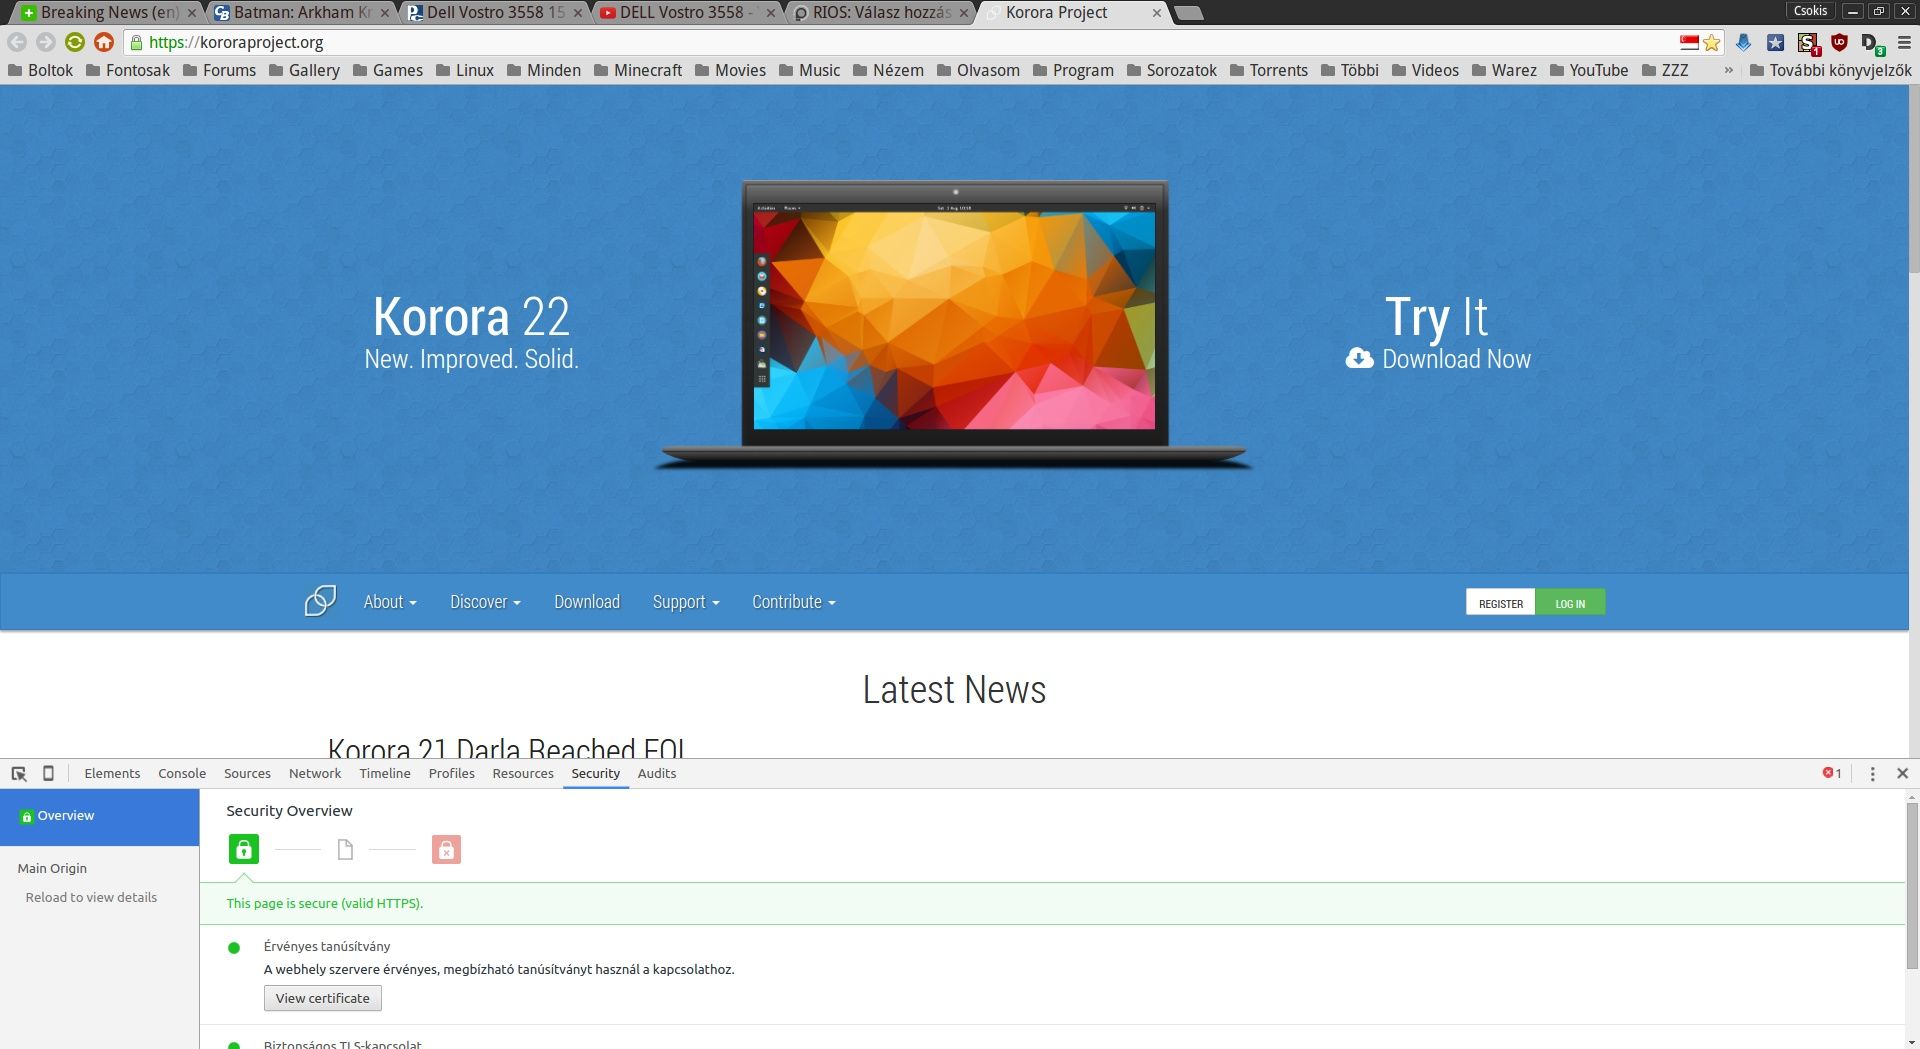Activate DevTools inspect element picker
Image resolution: width=1920 pixels, height=1049 pixels.
(x=19, y=773)
